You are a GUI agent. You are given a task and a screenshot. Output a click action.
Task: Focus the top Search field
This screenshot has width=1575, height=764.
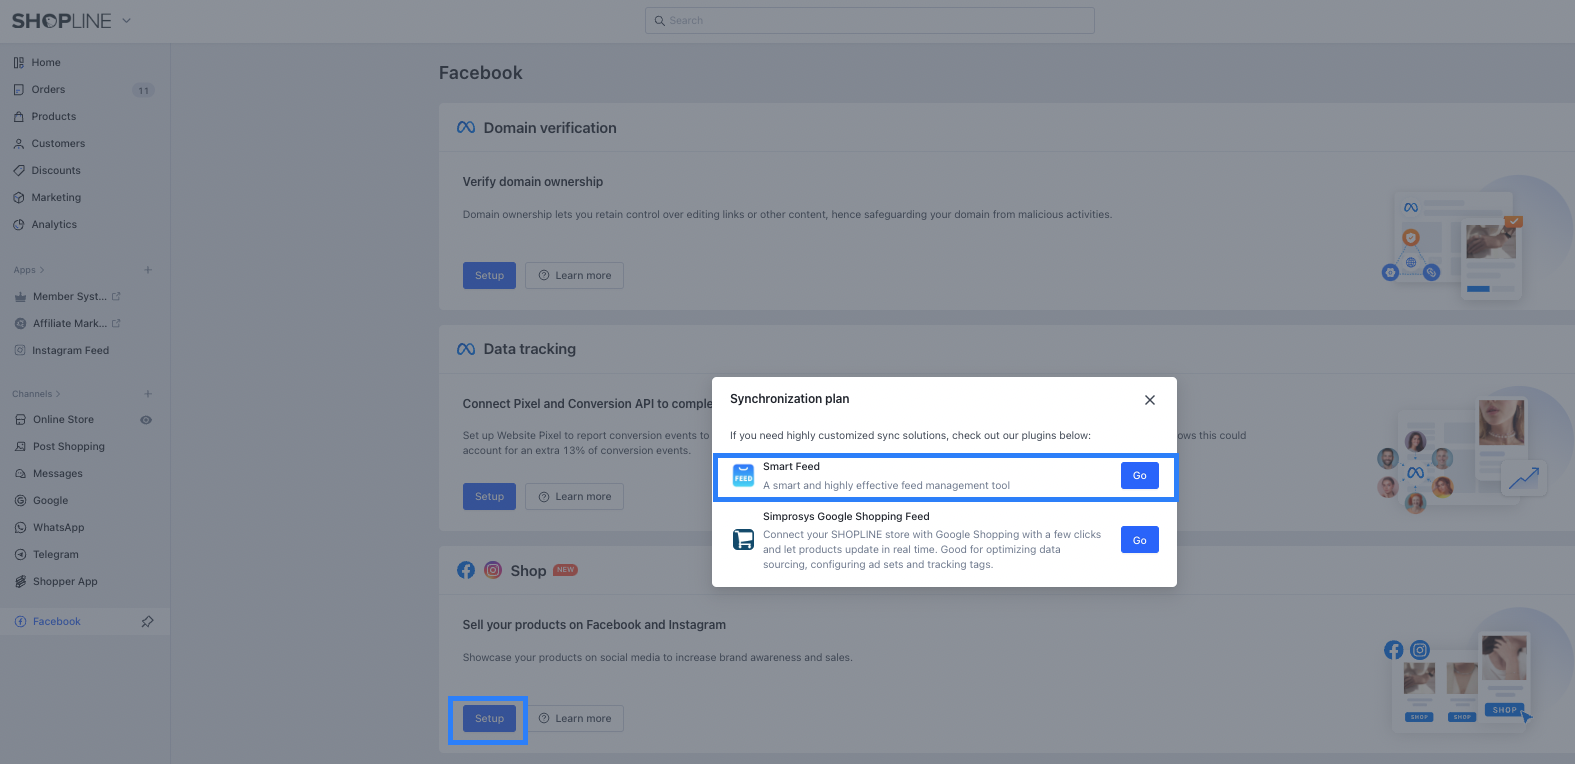coord(870,21)
